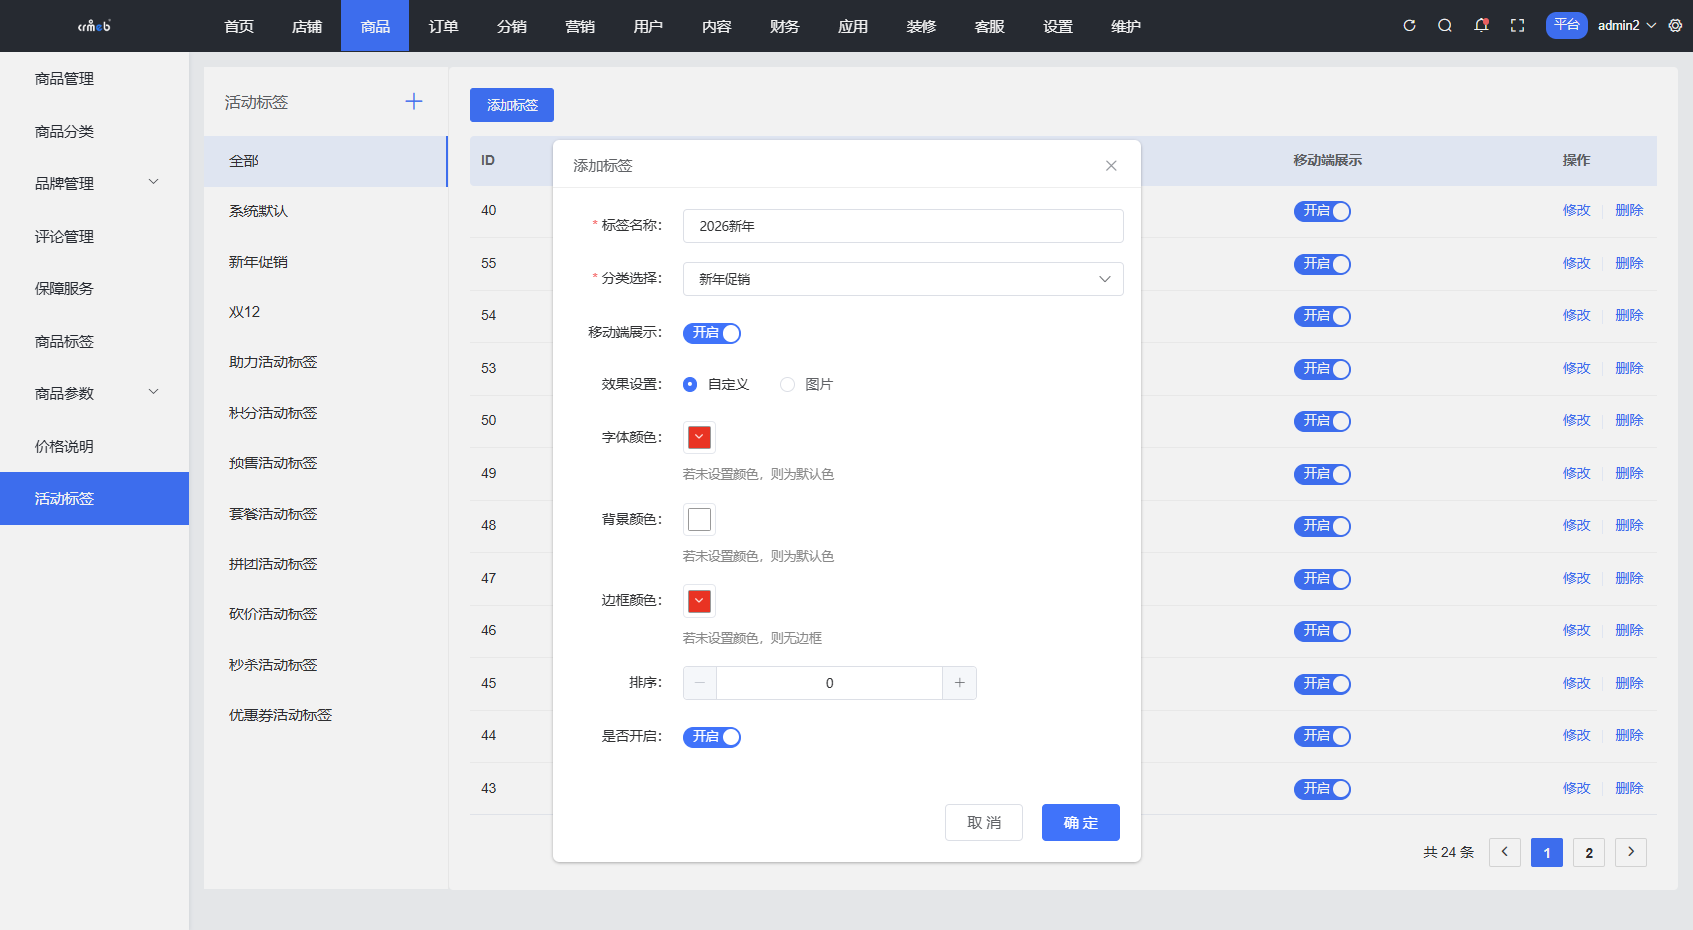
Task: Open 保障服务 in sidebar
Action: click(94, 288)
